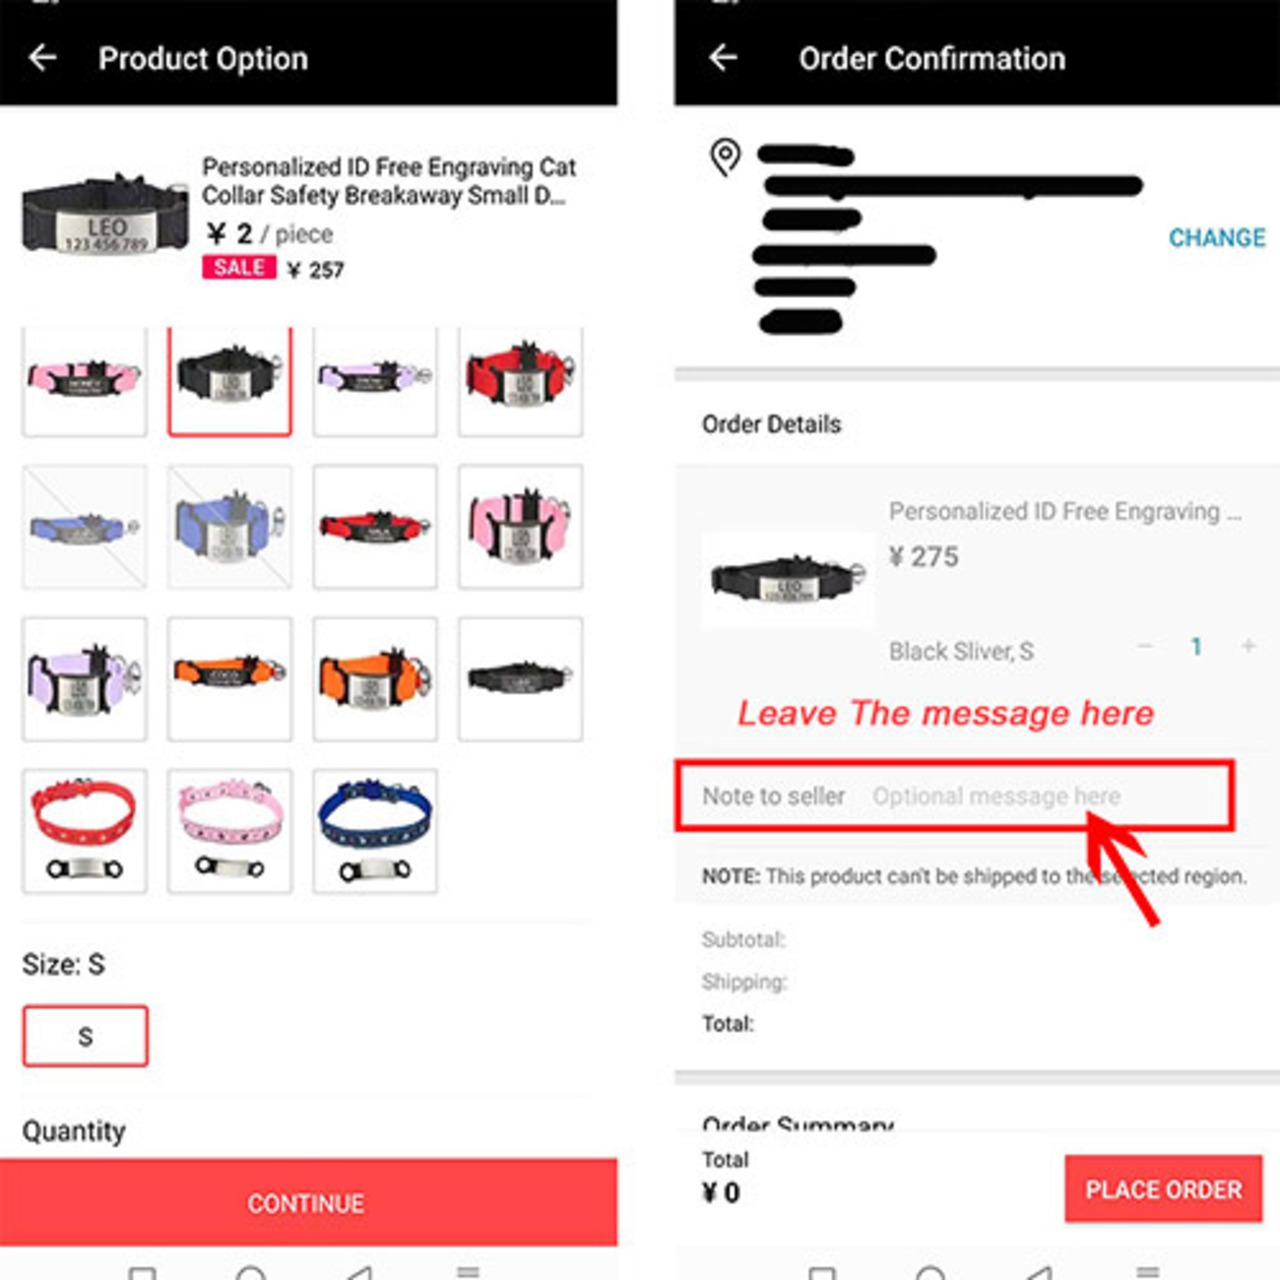Go back from Order Confirmation screen

[x=723, y=58]
